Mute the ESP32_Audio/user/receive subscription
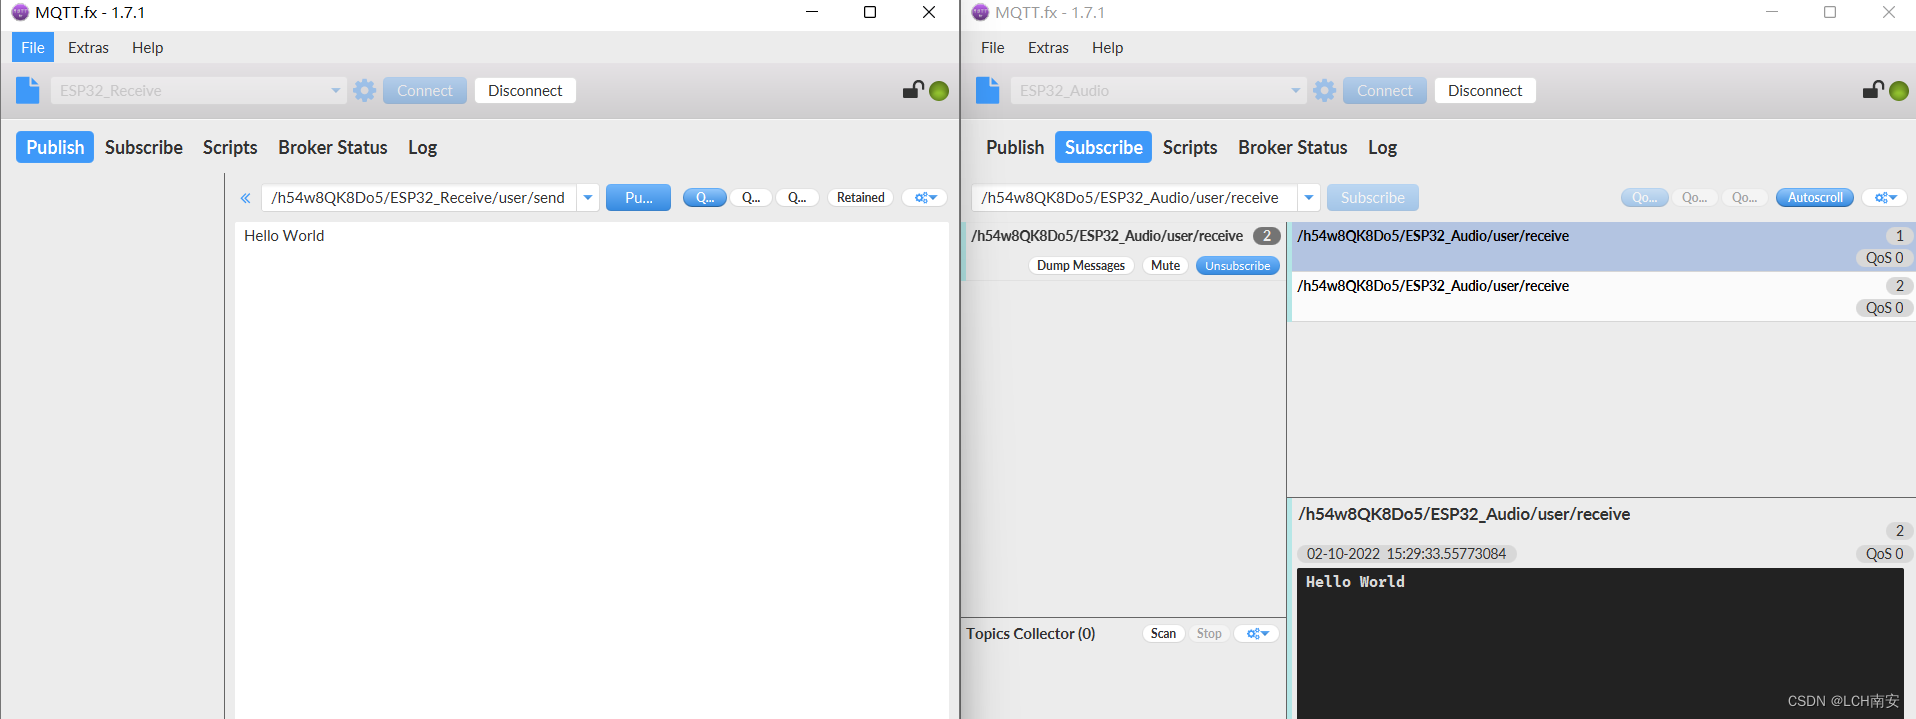The width and height of the screenshot is (1916, 719). tap(1165, 266)
